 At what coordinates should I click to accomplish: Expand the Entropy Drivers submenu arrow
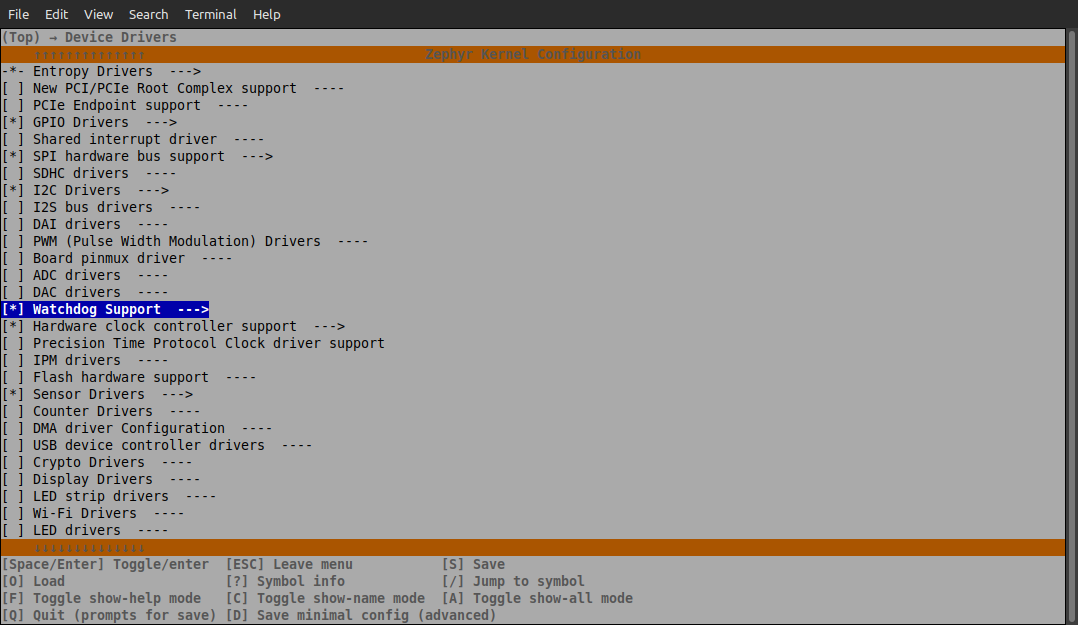[185, 71]
